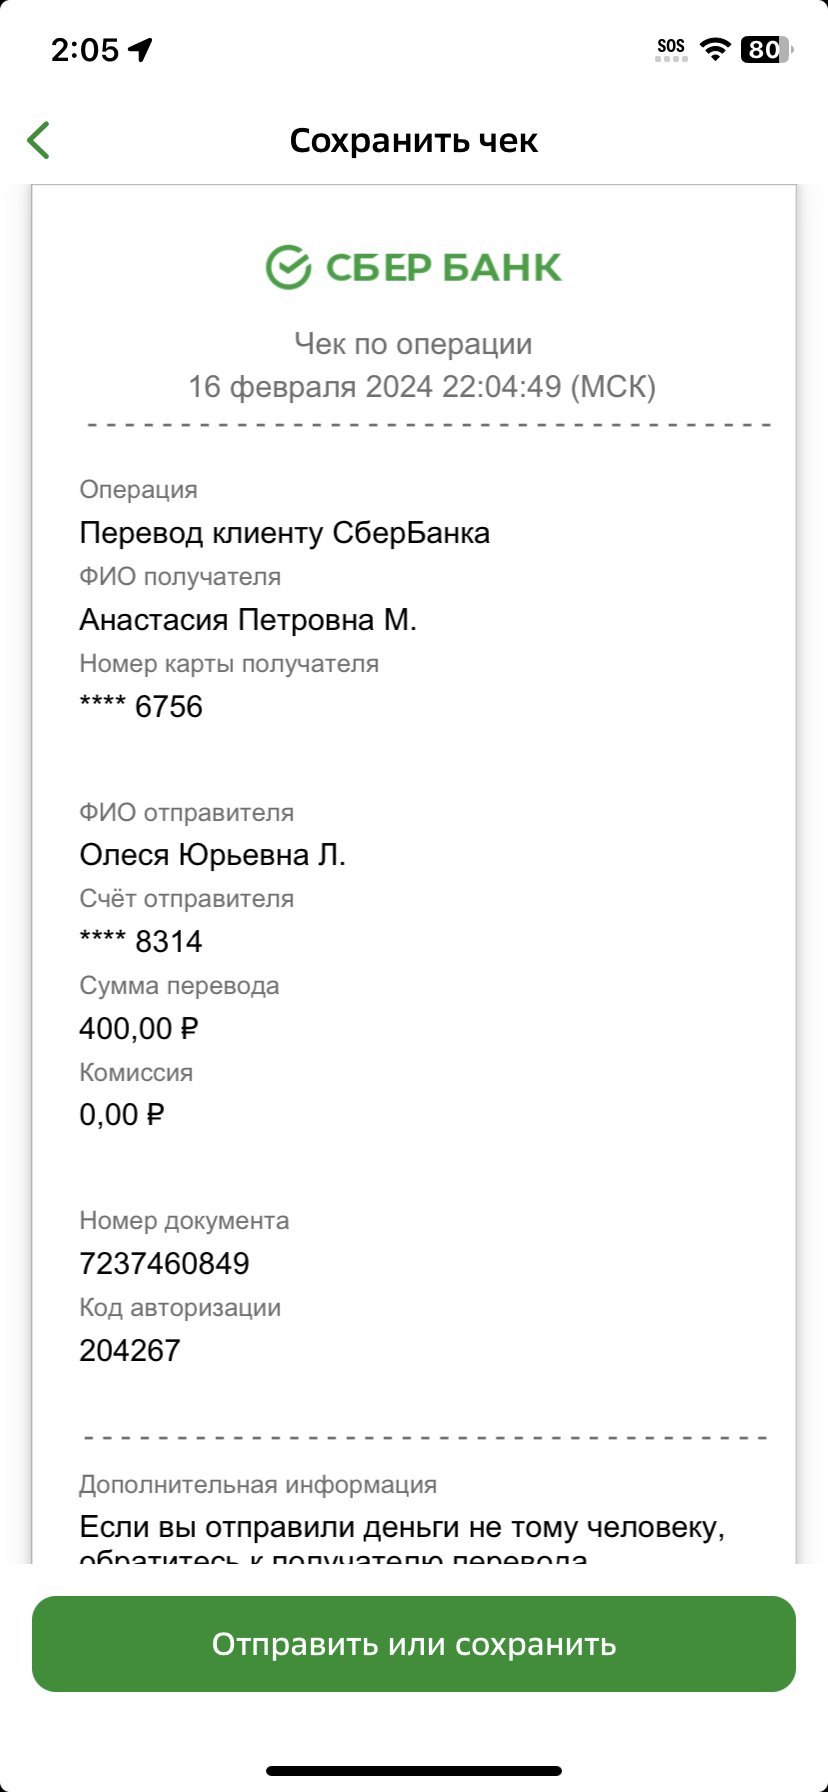Image resolution: width=828 pixels, height=1792 pixels.
Task: Tap the transfer amount 400,00 ₽
Action: pyautogui.click(x=139, y=1028)
